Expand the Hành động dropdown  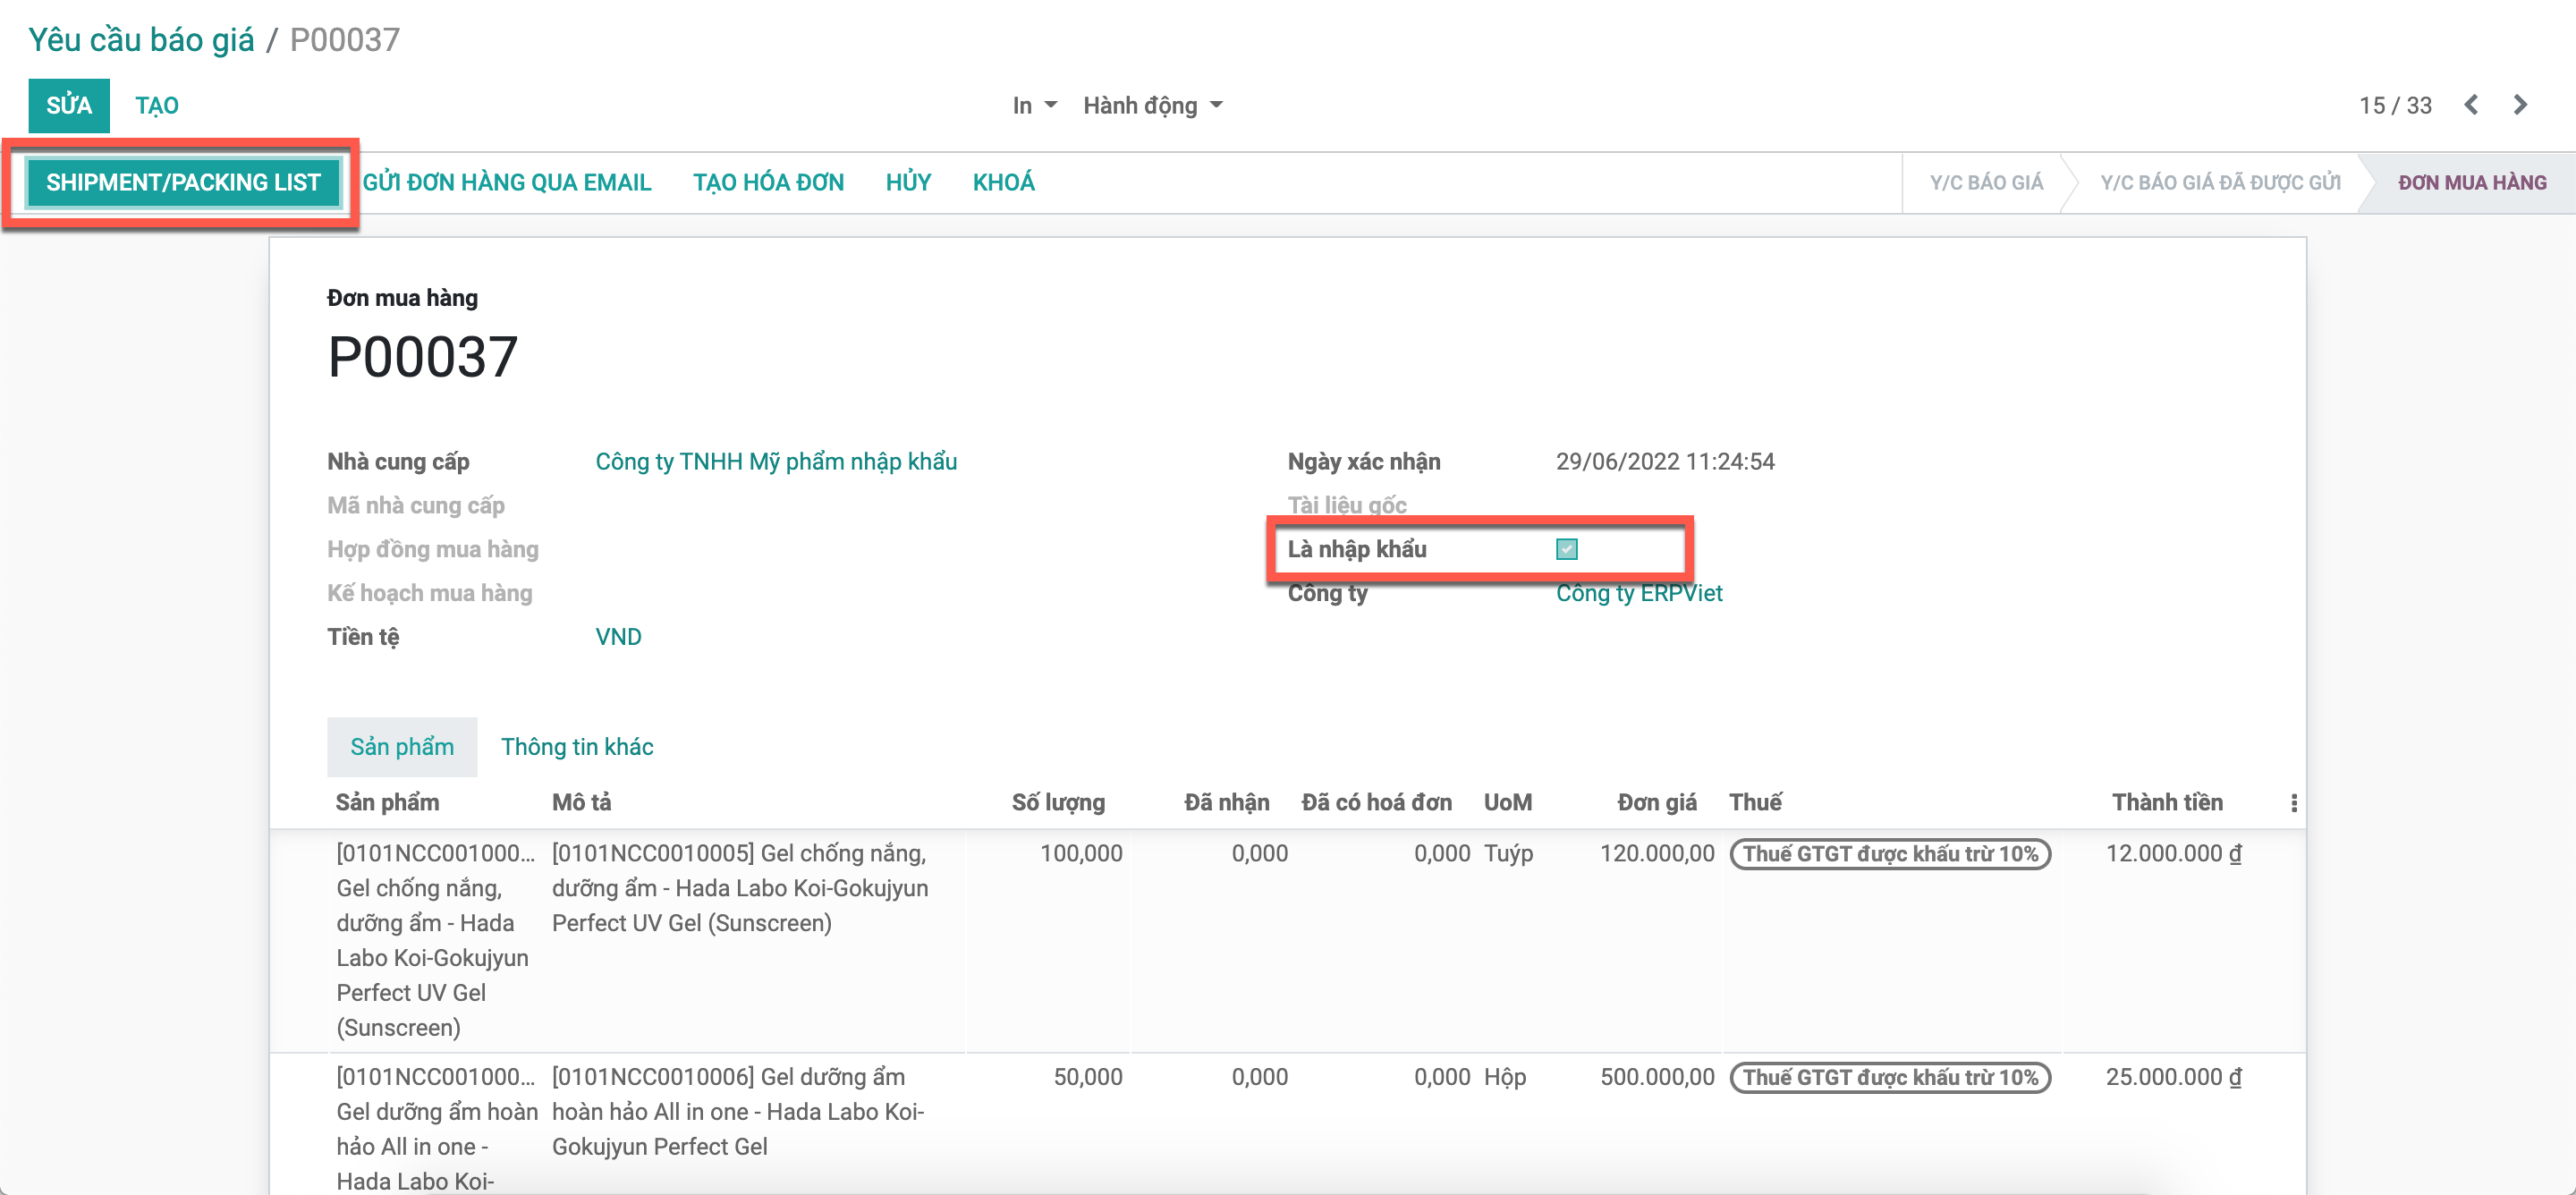(x=1153, y=105)
